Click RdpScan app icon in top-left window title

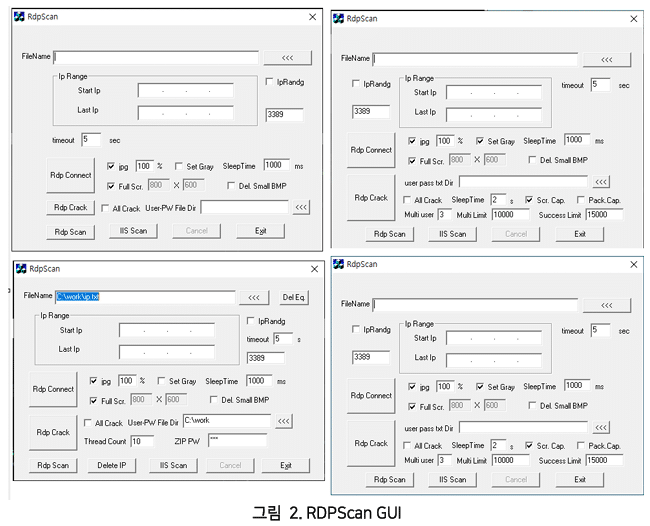click(x=19, y=17)
